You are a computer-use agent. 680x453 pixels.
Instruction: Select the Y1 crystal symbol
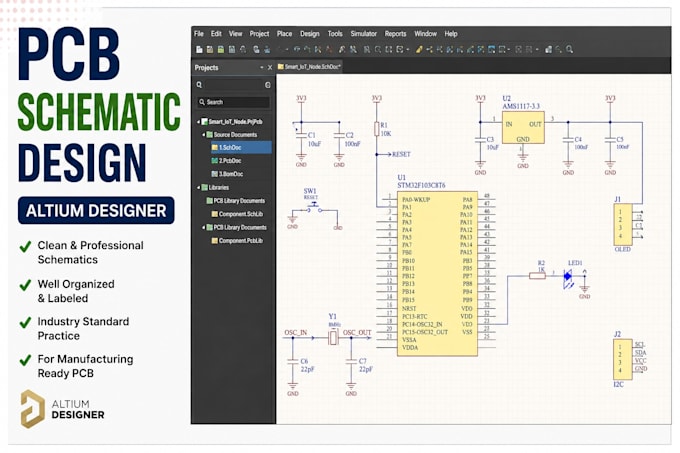tap(333, 338)
